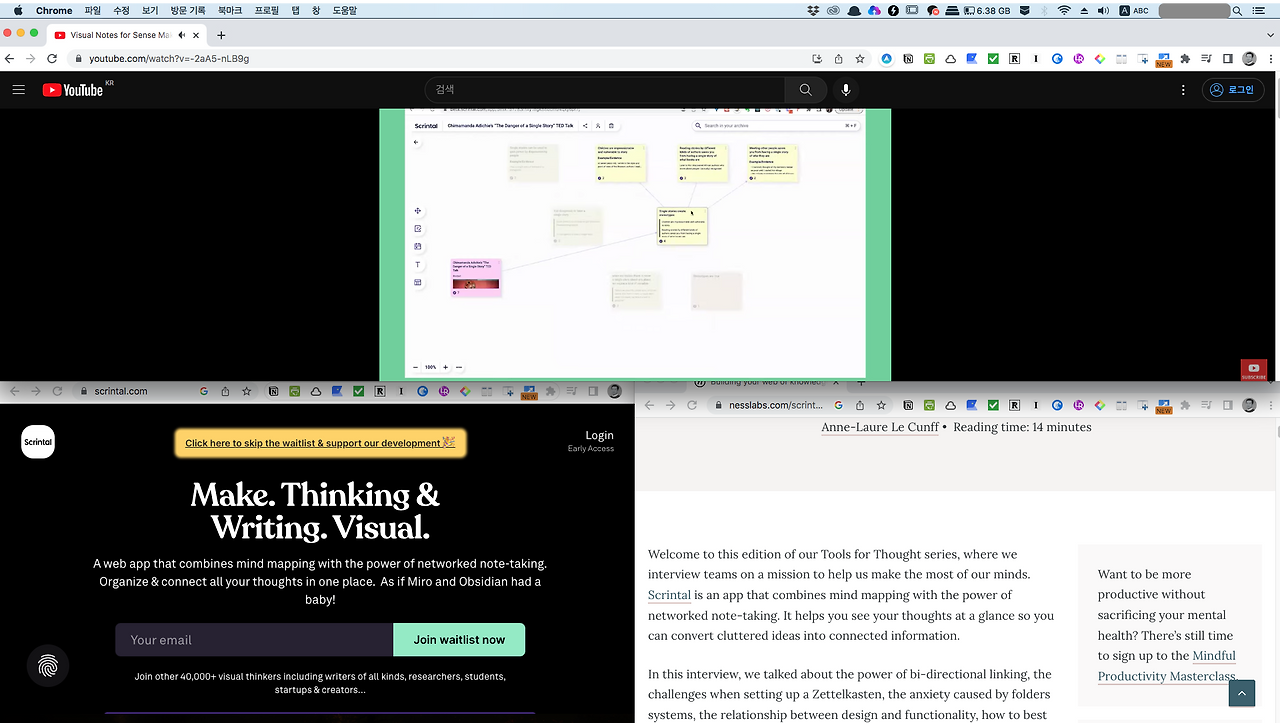Open Chrome extensions puzzle in YouTube window
The image size is (1280, 723).
(x=1185, y=59)
